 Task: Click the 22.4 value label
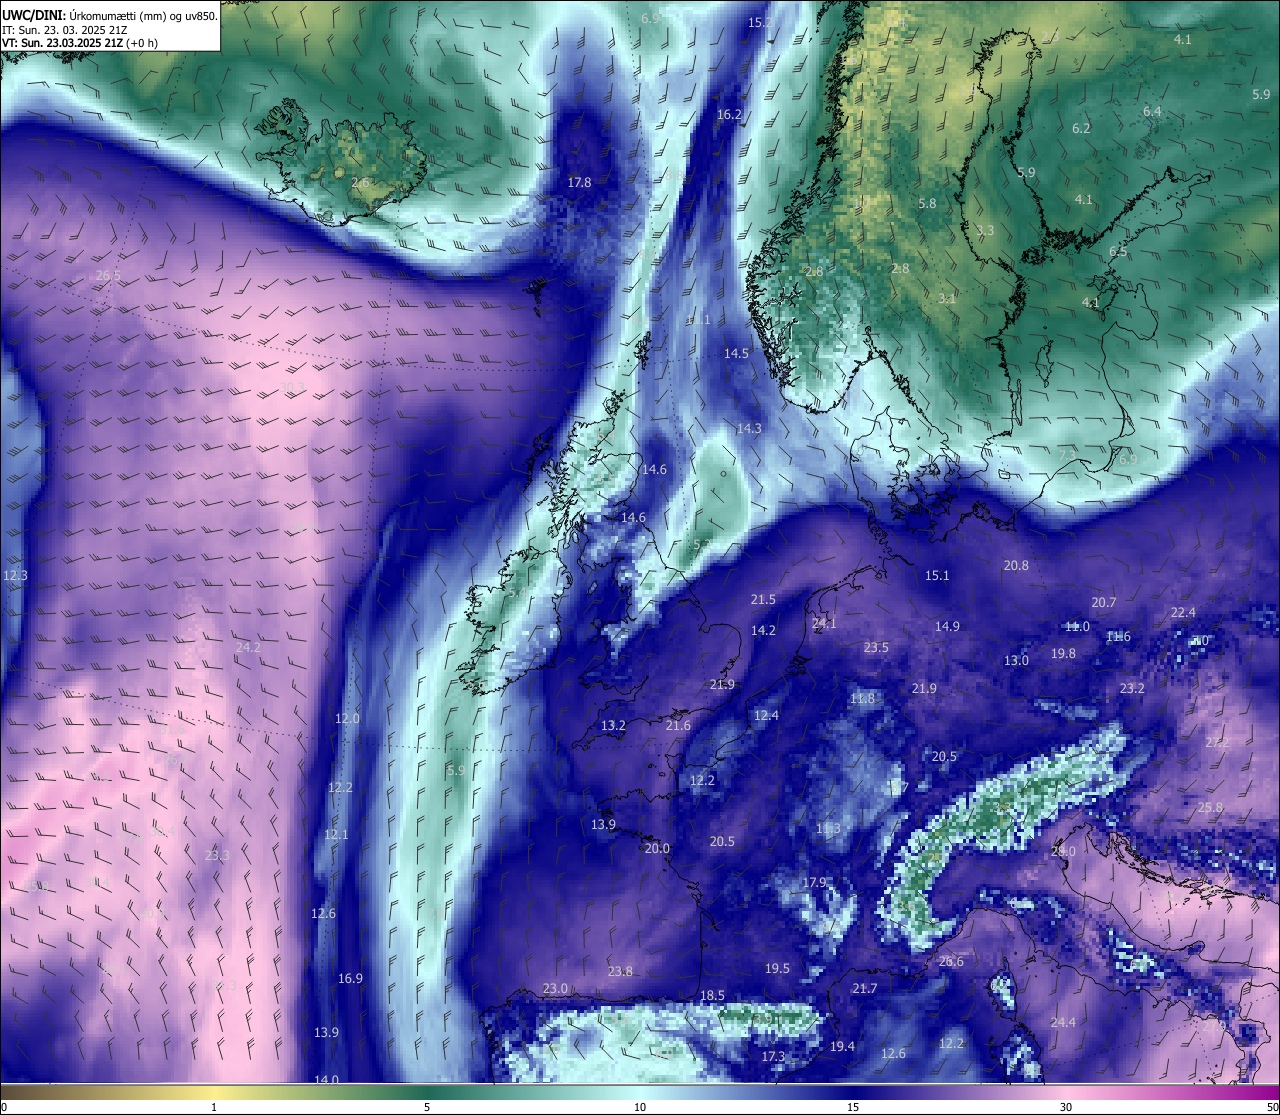1183,612
